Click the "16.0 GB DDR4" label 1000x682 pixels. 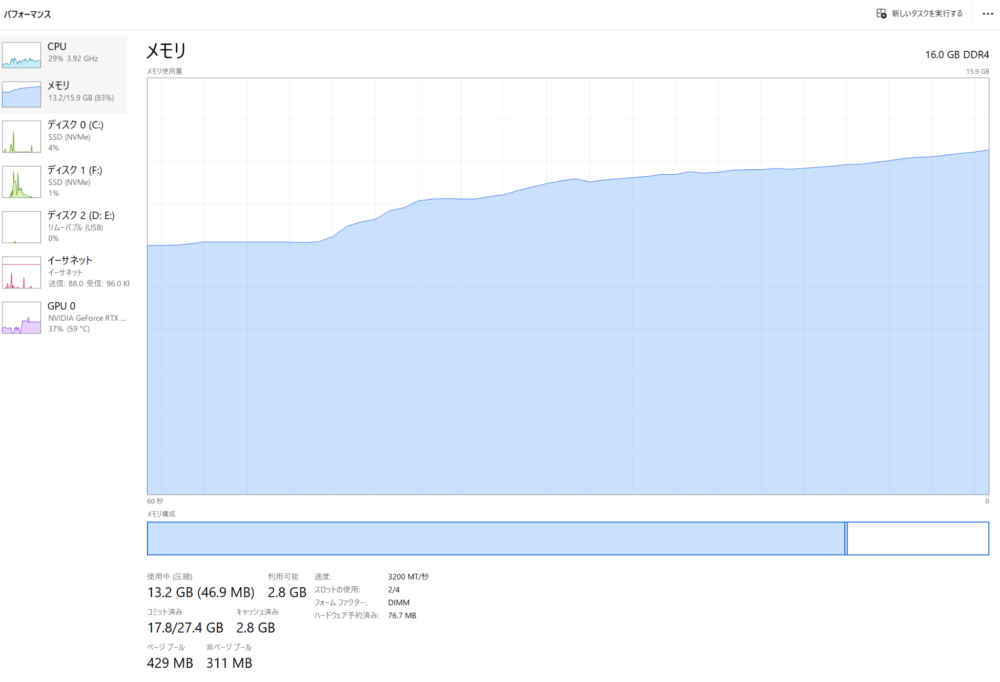coord(957,55)
